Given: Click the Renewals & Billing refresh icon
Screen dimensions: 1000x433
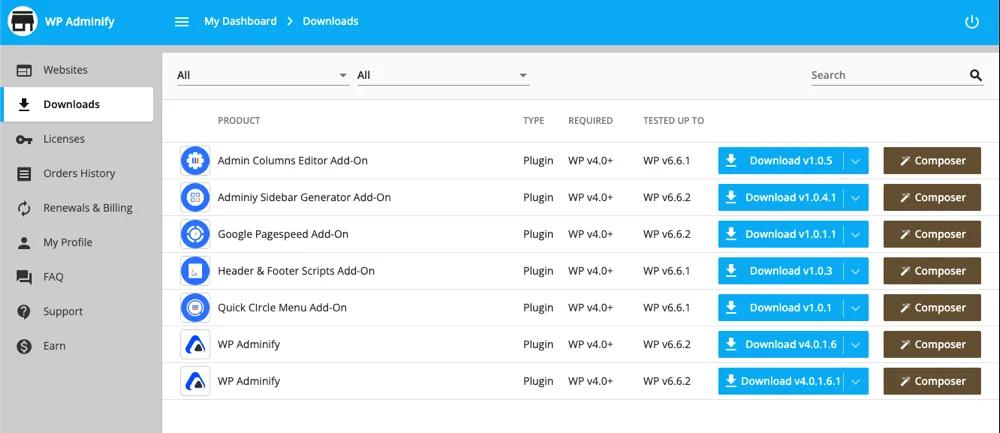Looking at the screenshot, I should coord(24,208).
